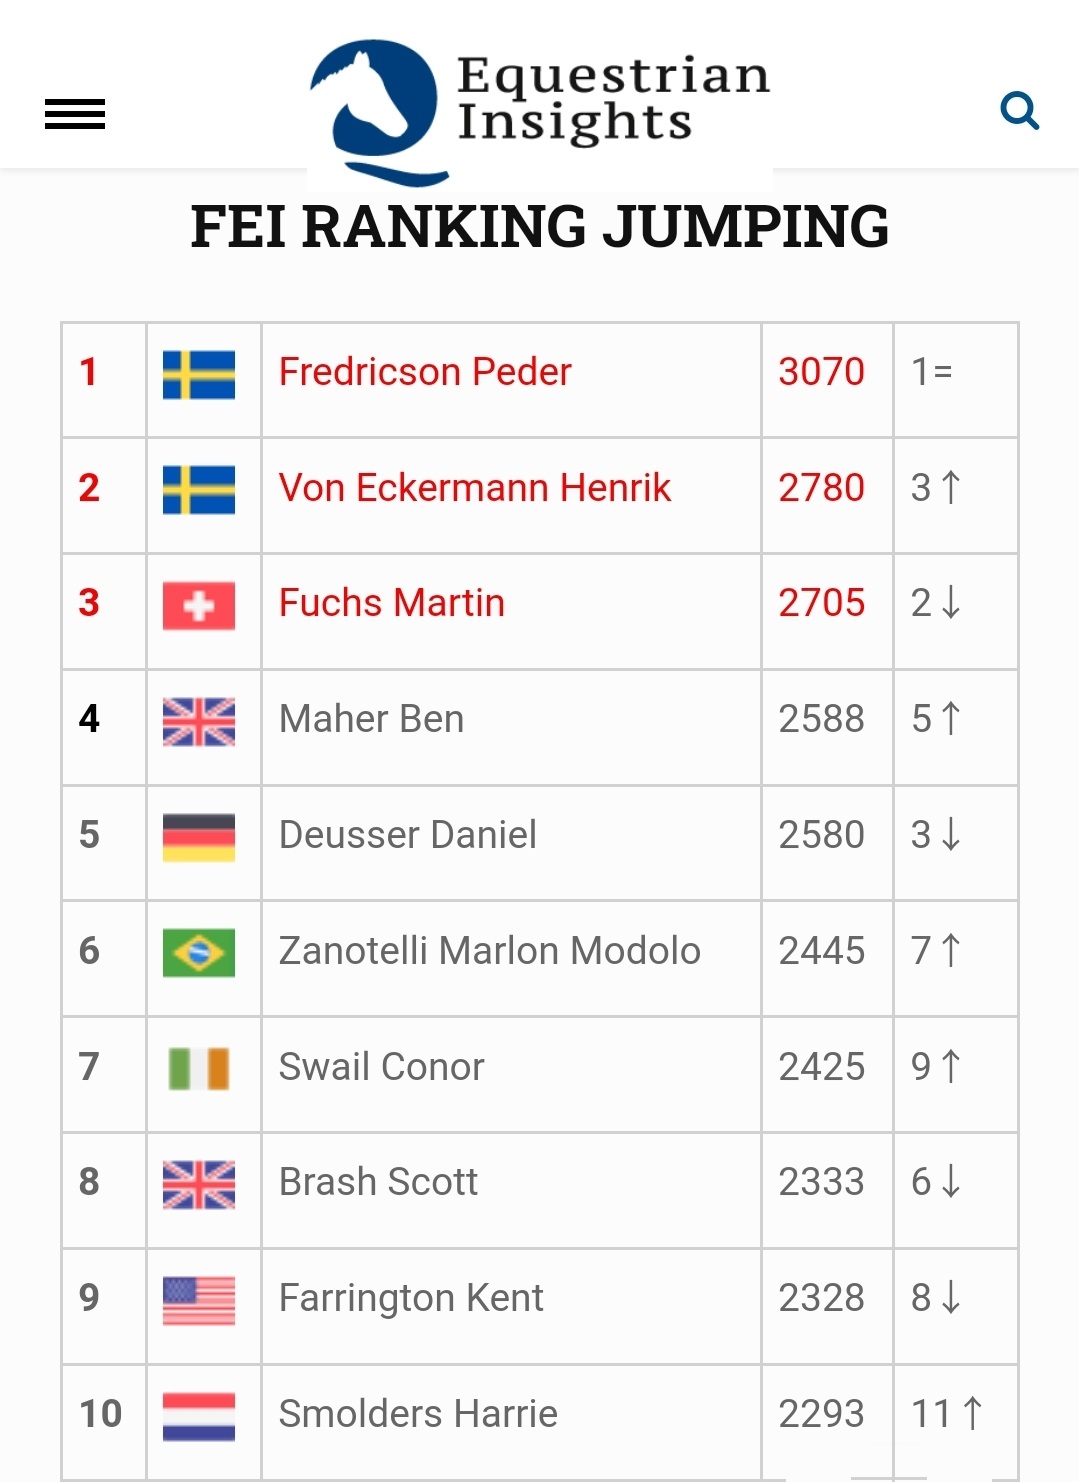Click the FEI RANKING JUMPING heading
Image resolution: width=1079 pixels, height=1482 pixels.
pyautogui.click(x=540, y=228)
